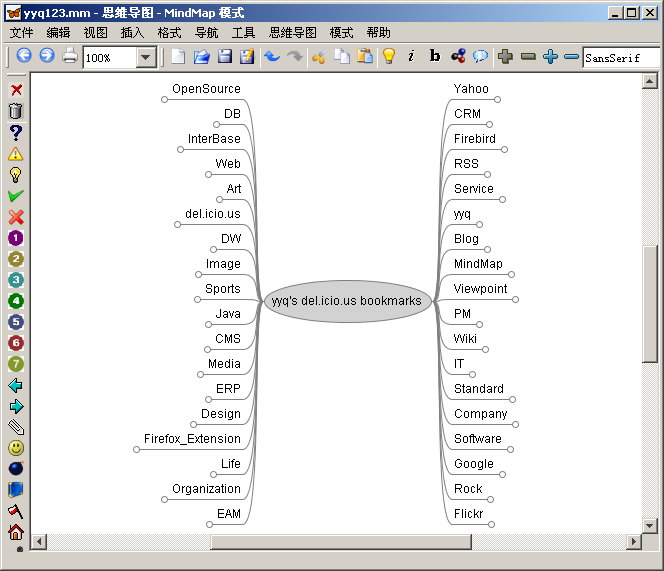Add the yellow warning triangle icon
Image resolution: width=664 pixels, height=571 pixels.
coord(16,154)
